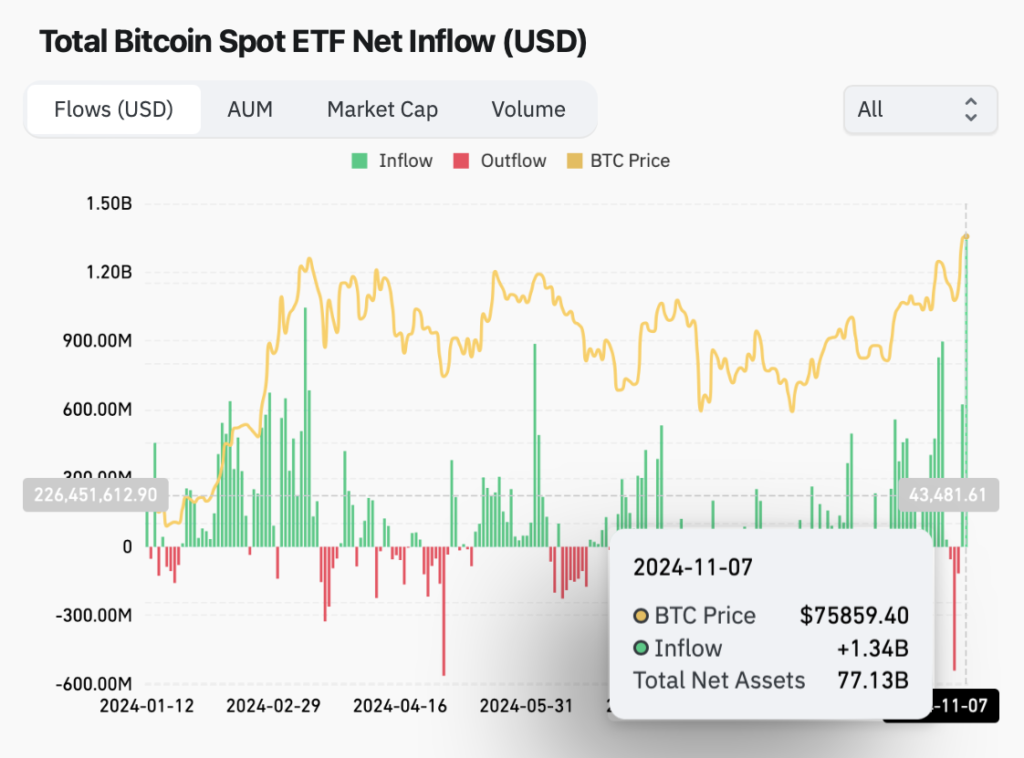Click the tallest green inflow bar at 1.34B
The image size is (1024, 758).
pyautogui.click(x=967, y=392)
